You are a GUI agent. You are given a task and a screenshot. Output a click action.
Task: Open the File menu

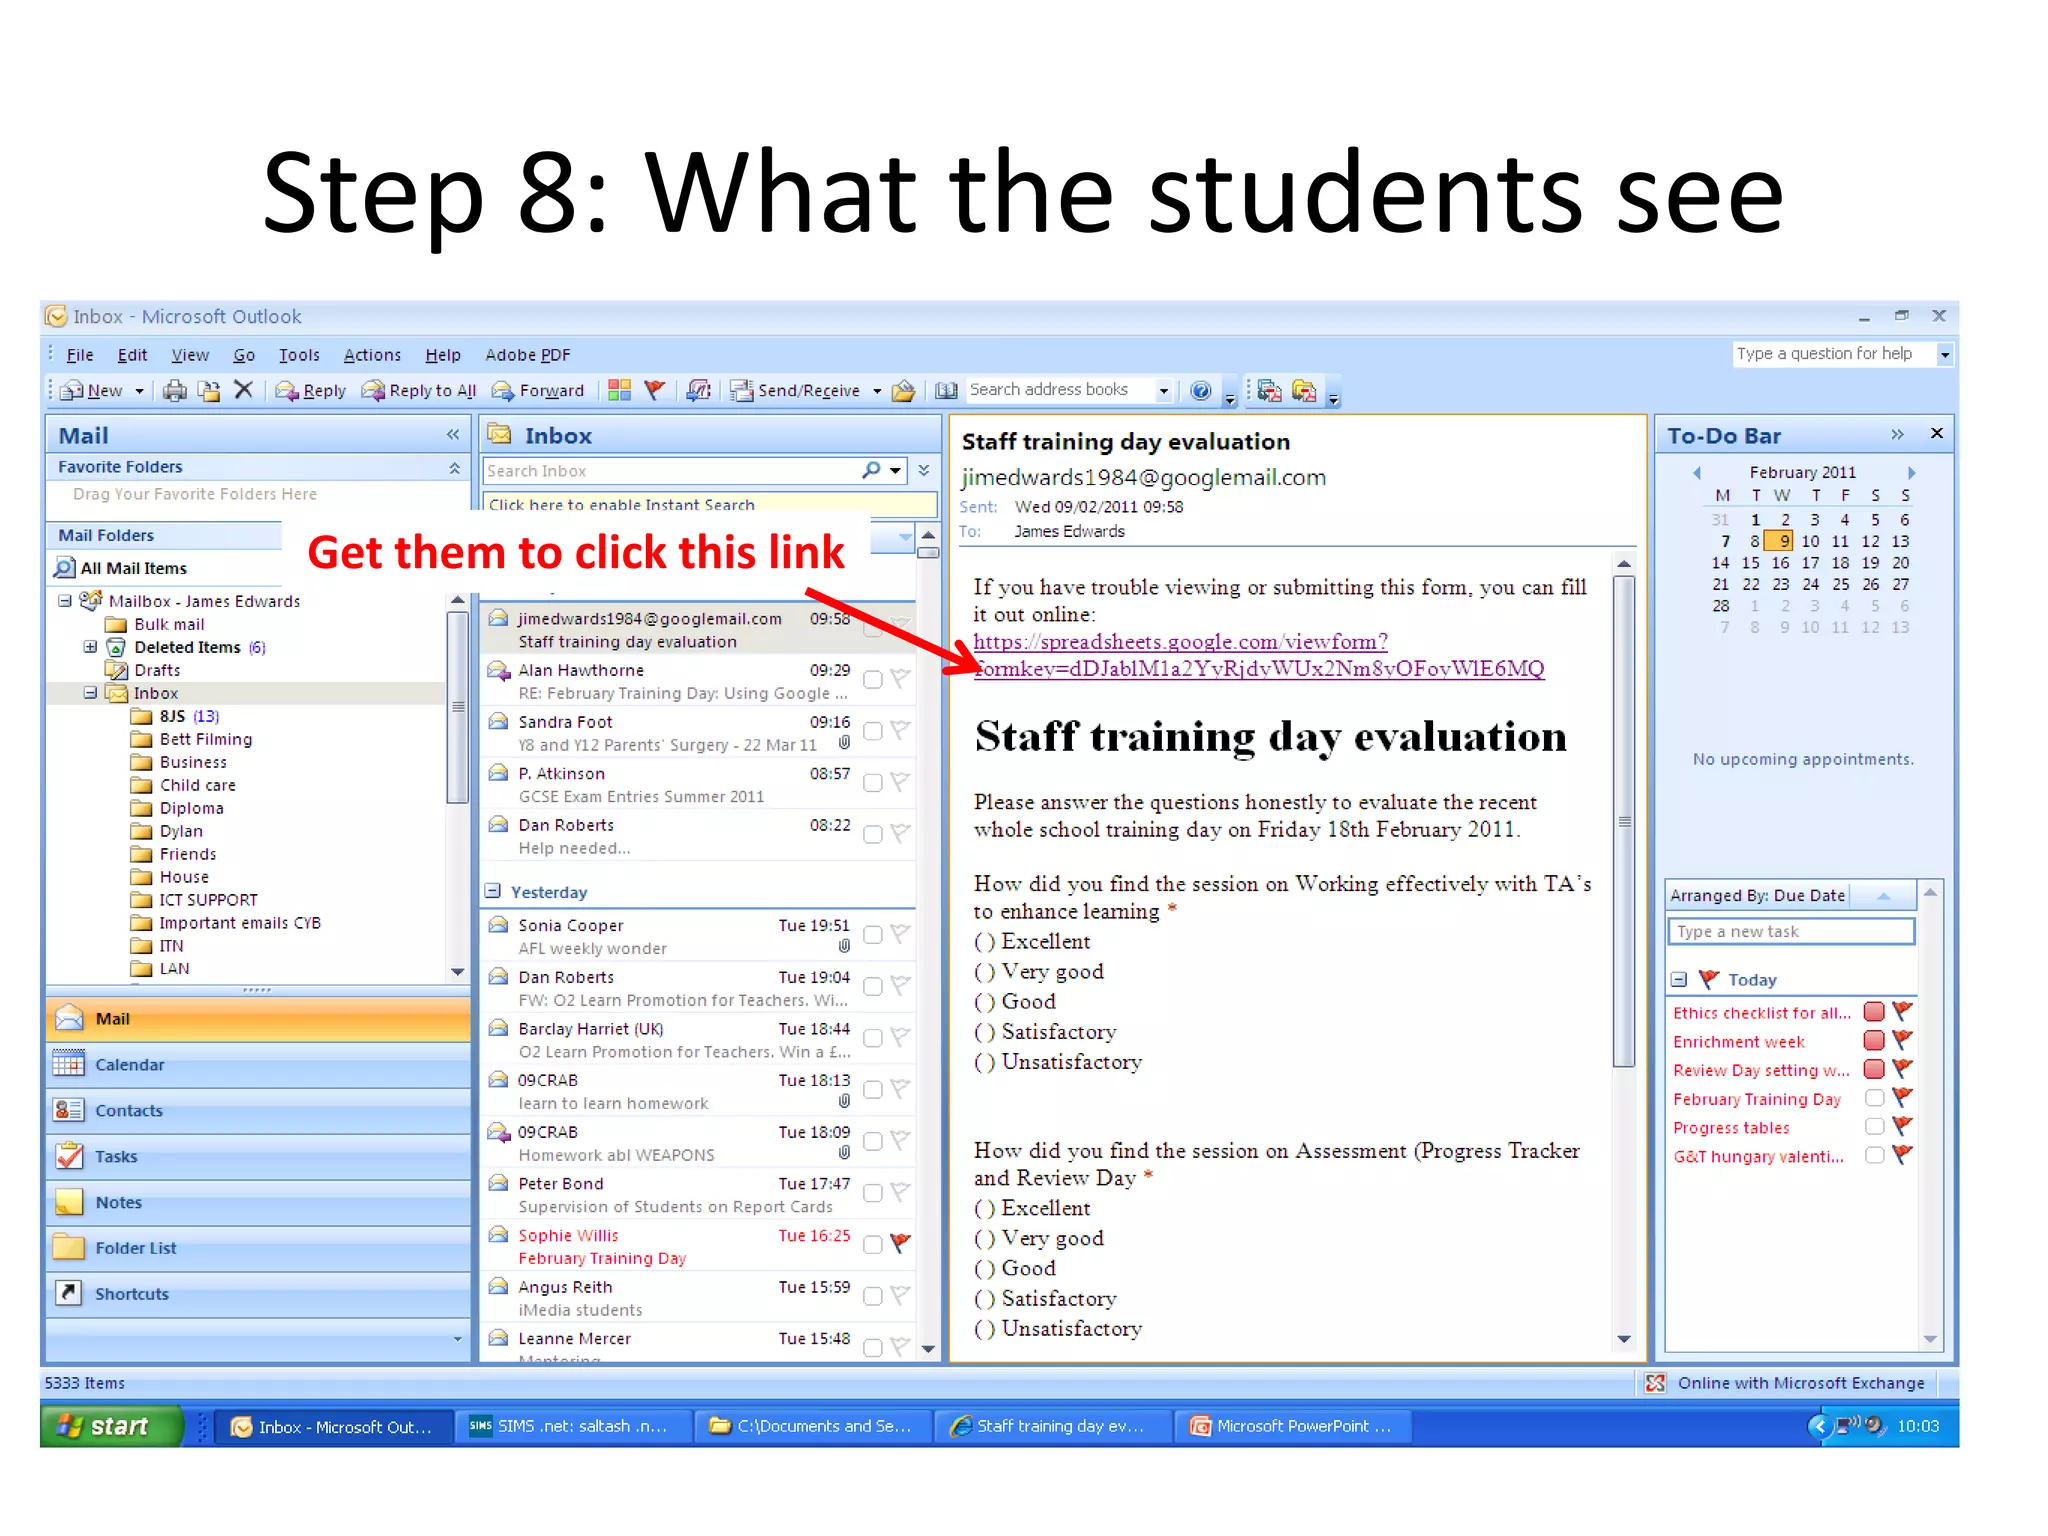point(79,355)
